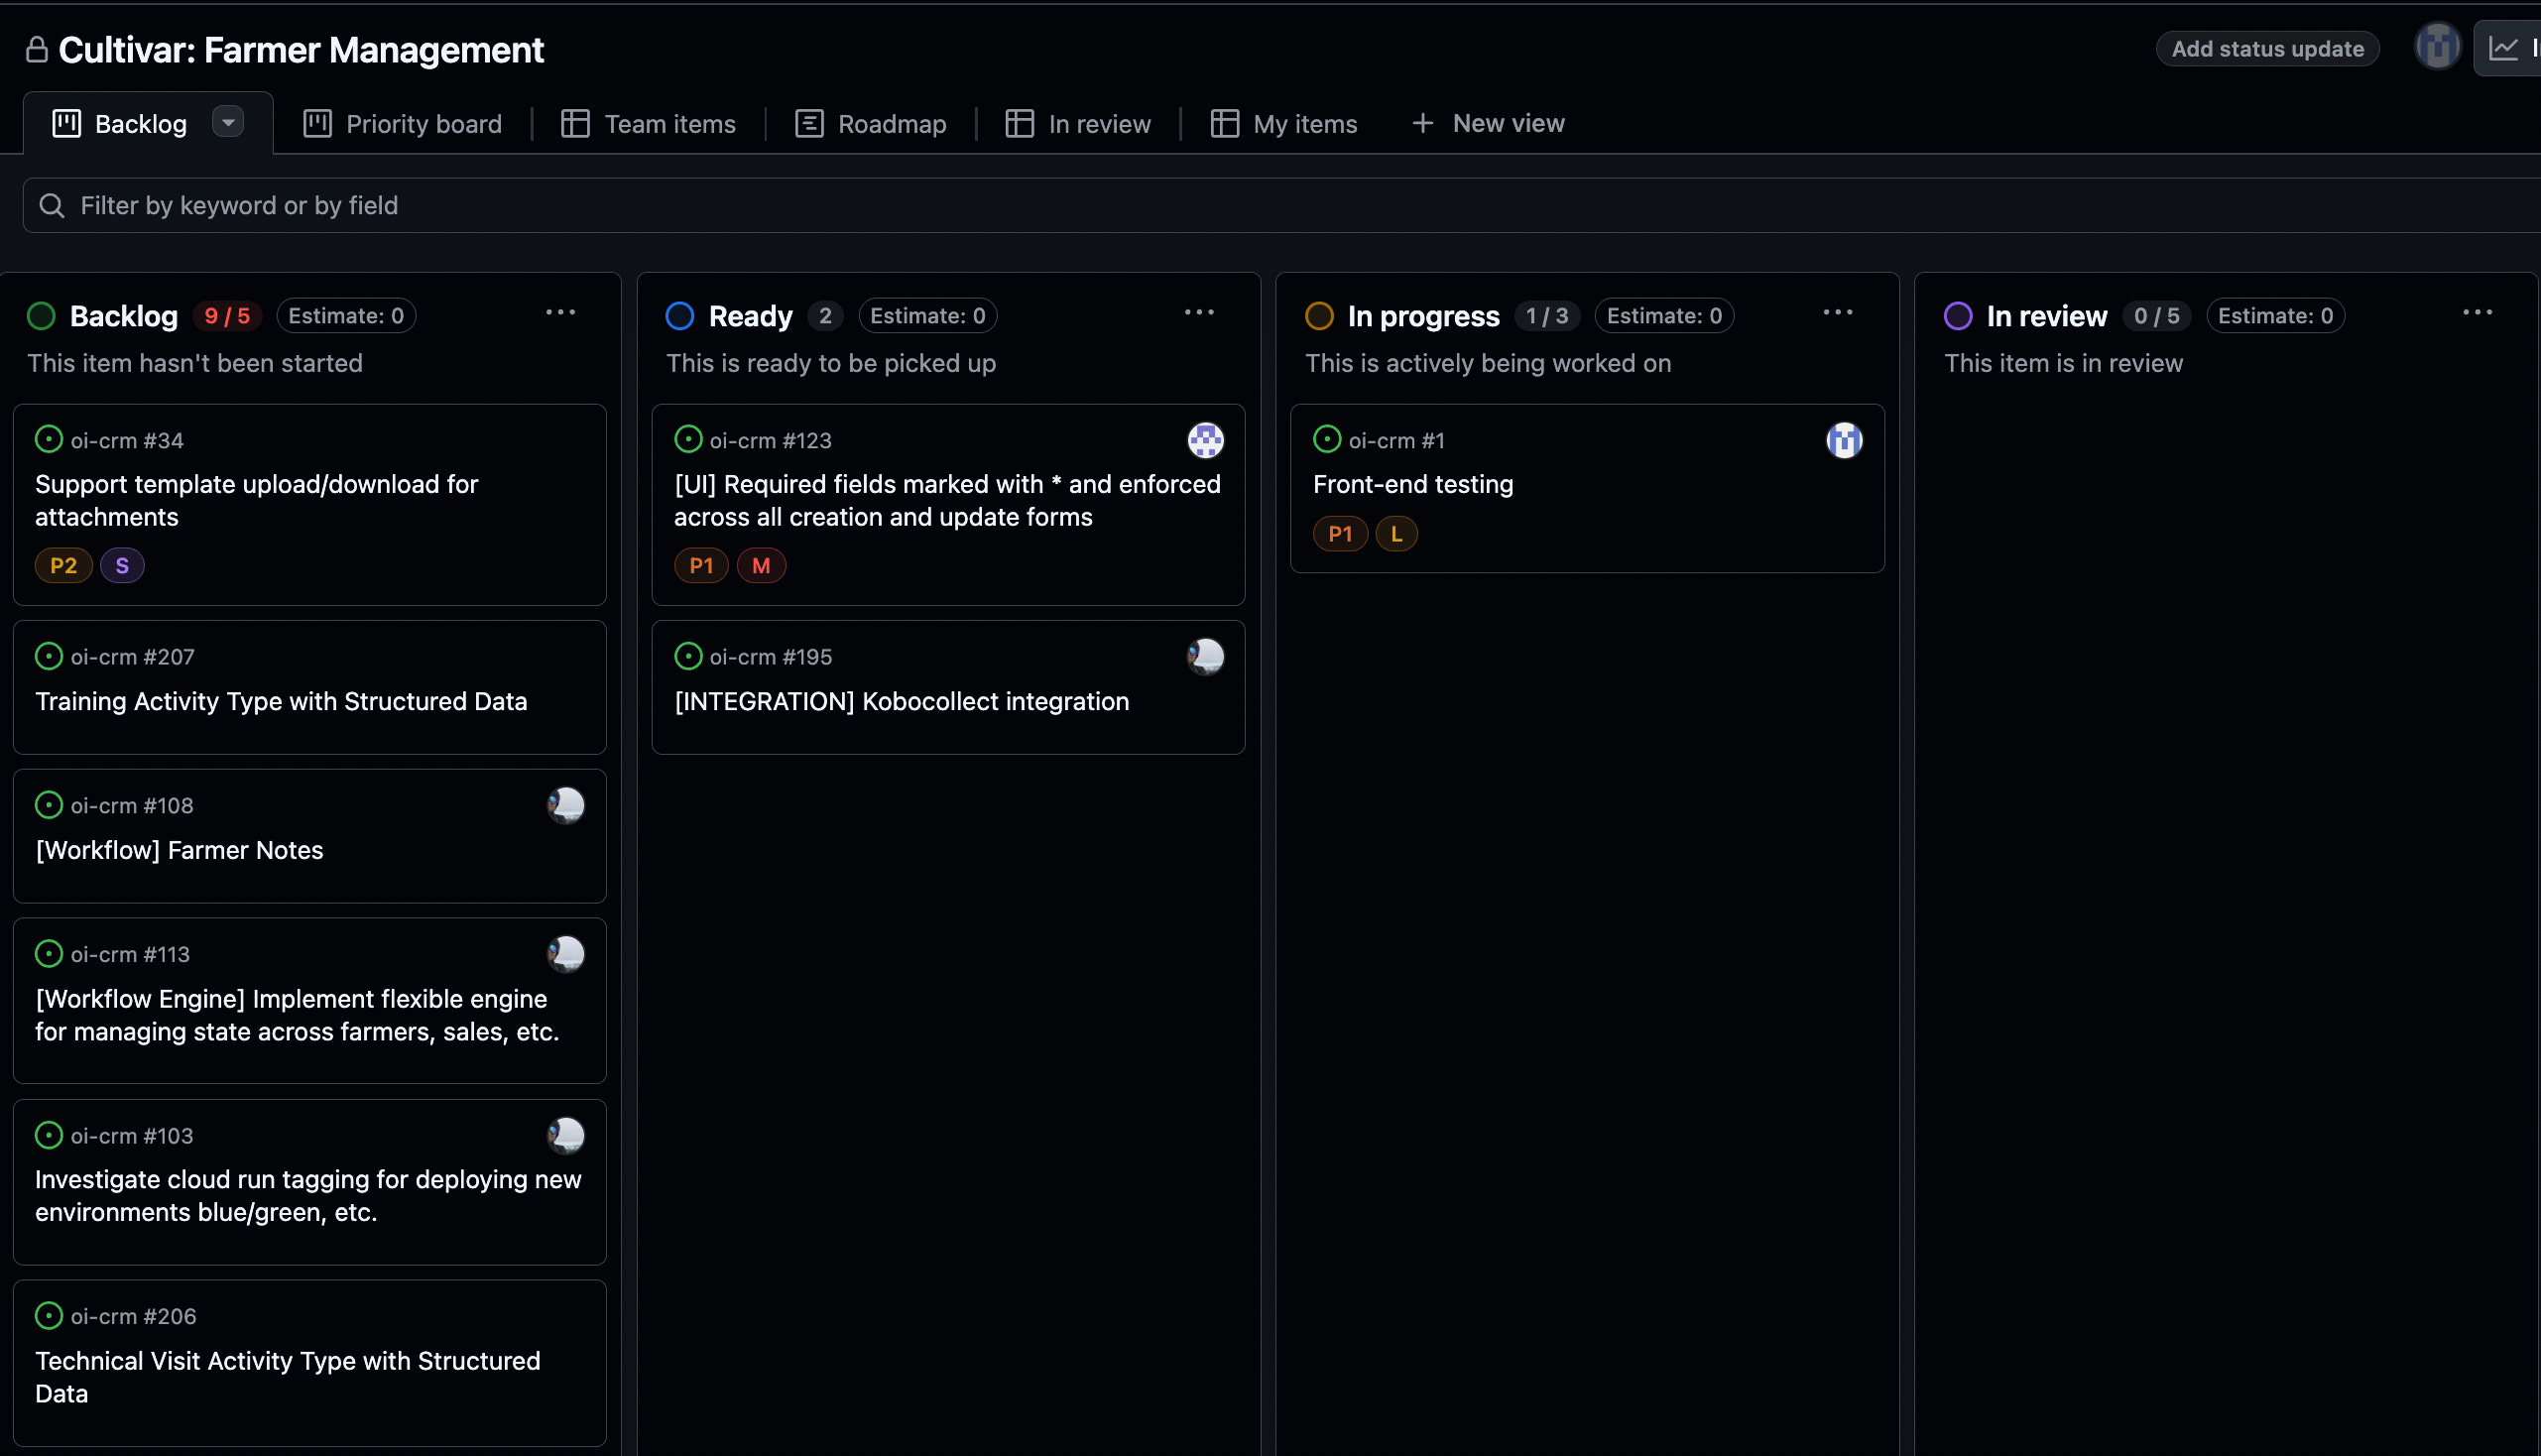
Task: Open the In review column ellipsis menu
Action: click(x=2476, y=313)
